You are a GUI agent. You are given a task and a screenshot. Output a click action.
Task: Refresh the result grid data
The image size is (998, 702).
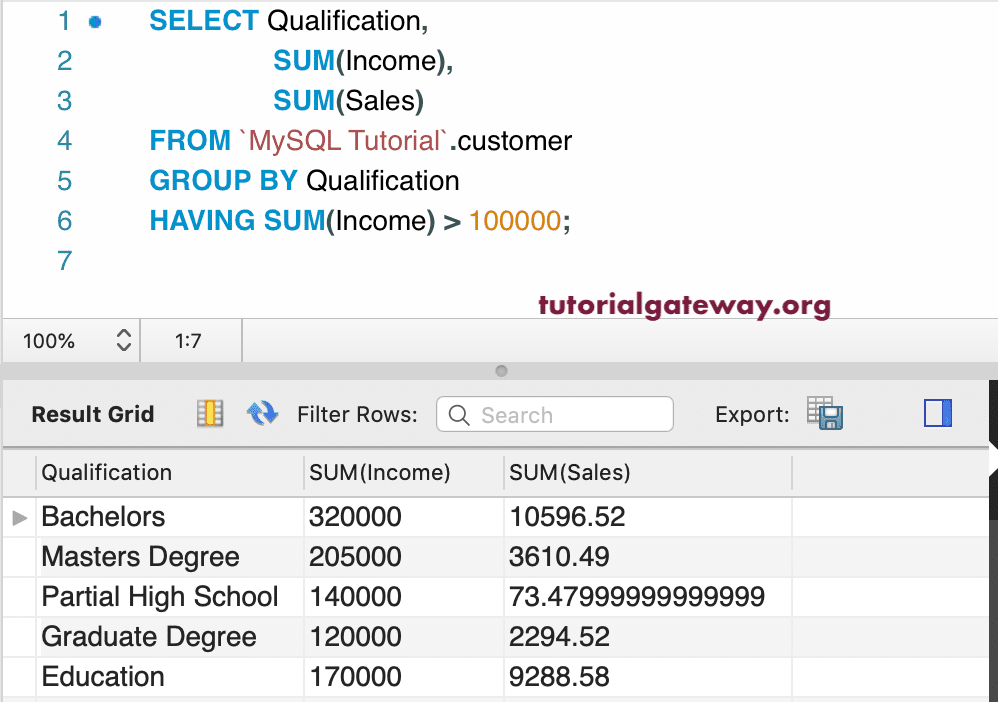point(262,414)
